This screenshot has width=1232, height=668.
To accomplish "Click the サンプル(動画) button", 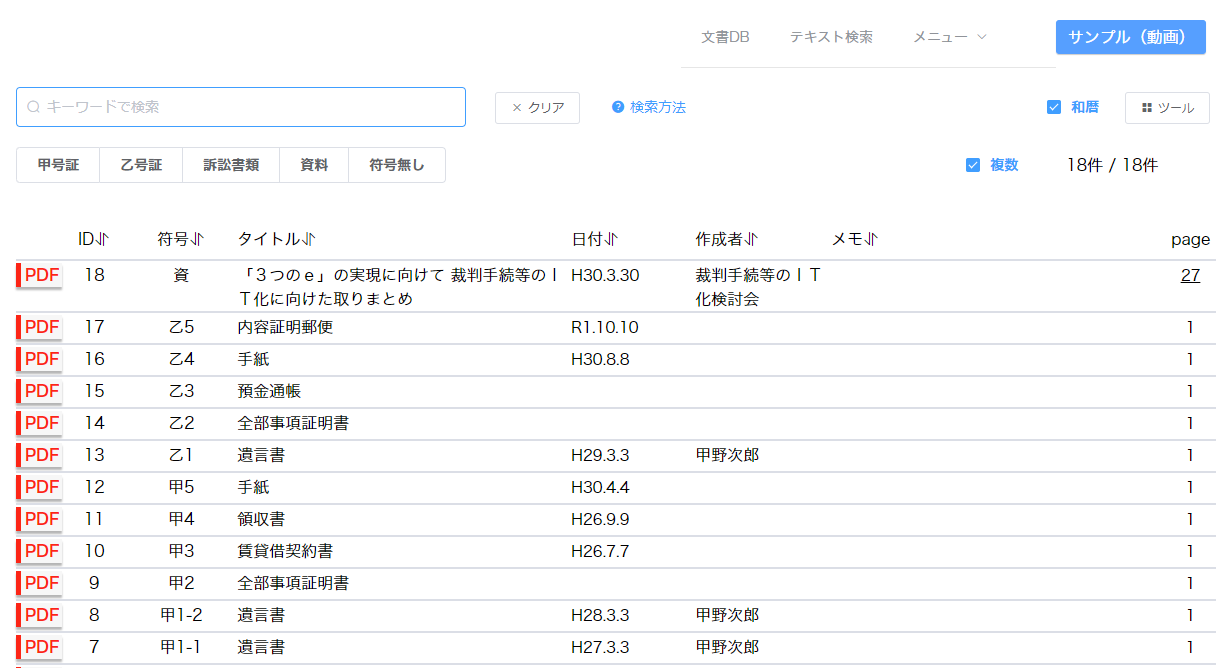I will [1131, 37].
